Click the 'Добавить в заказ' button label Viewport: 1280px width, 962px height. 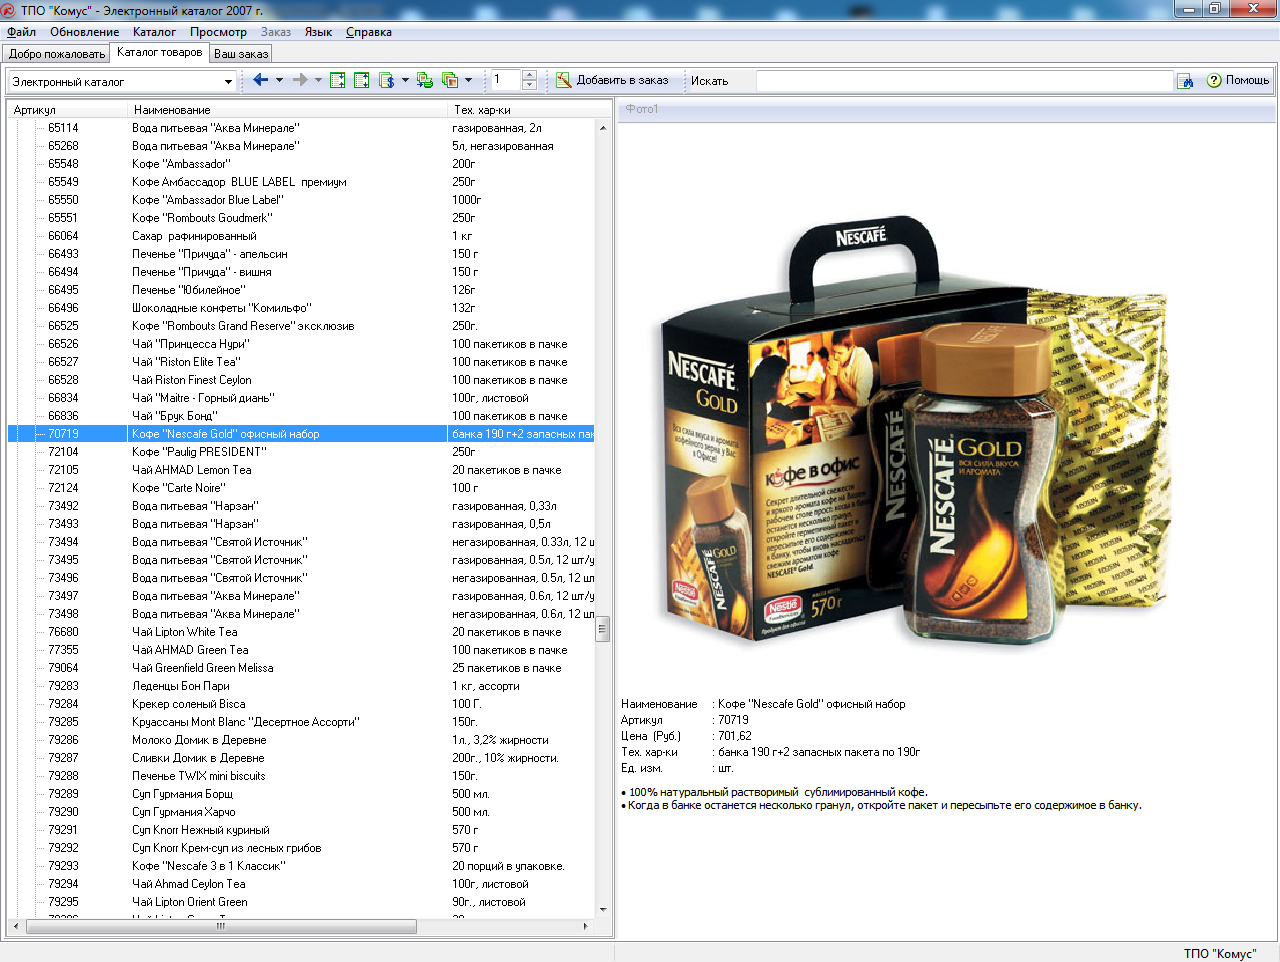622,80
